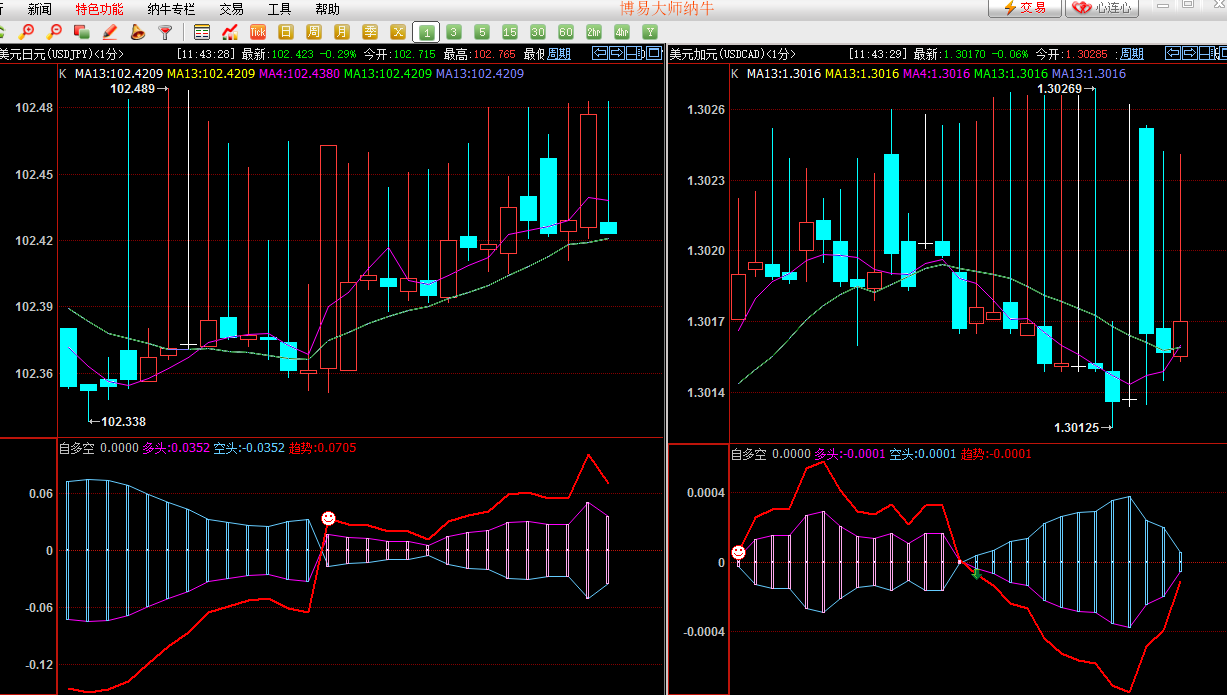This screenshot has width=1227, height=695.
Task: Click the smiley marker in USDJPY indicator panel
Action: point(328,518)
